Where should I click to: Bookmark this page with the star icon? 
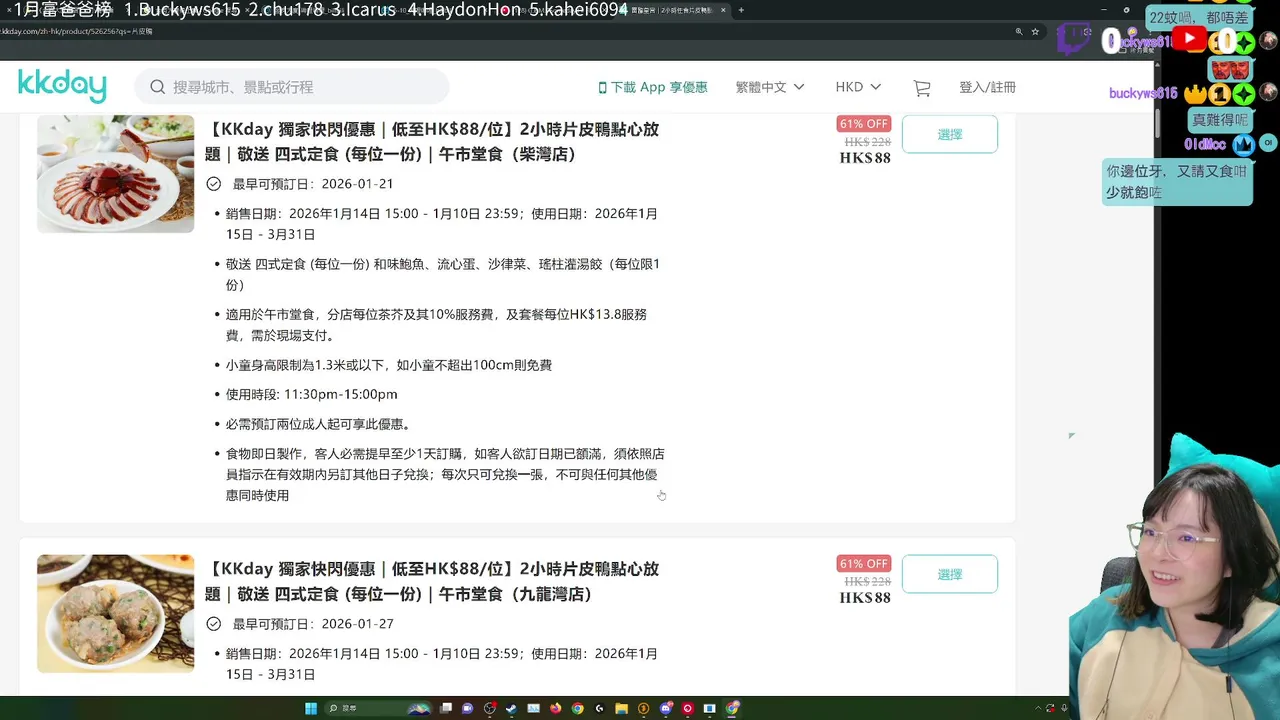point(1035,31)
